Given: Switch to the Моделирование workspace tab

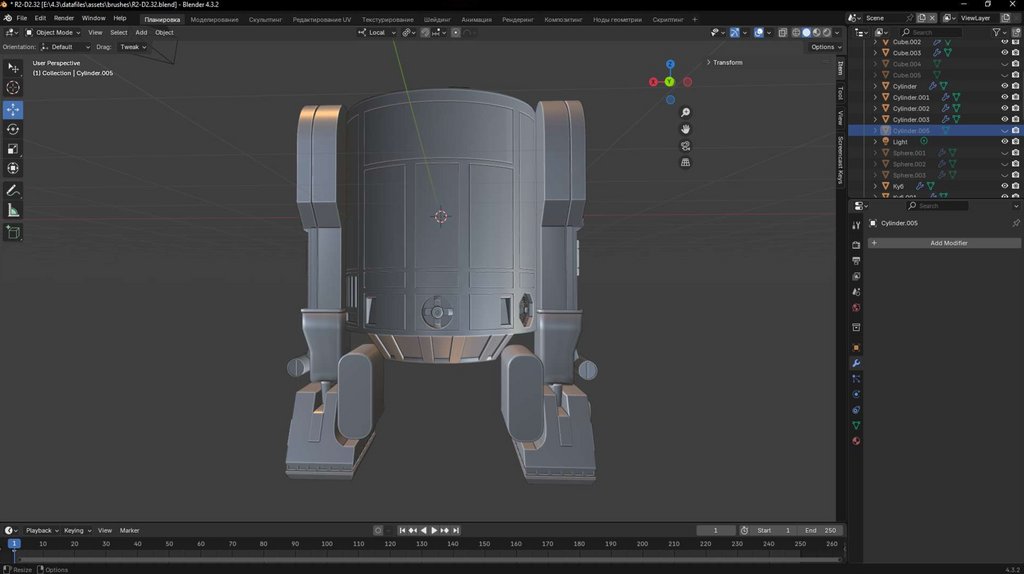Looking at the screenshot, I should point(214,19).
